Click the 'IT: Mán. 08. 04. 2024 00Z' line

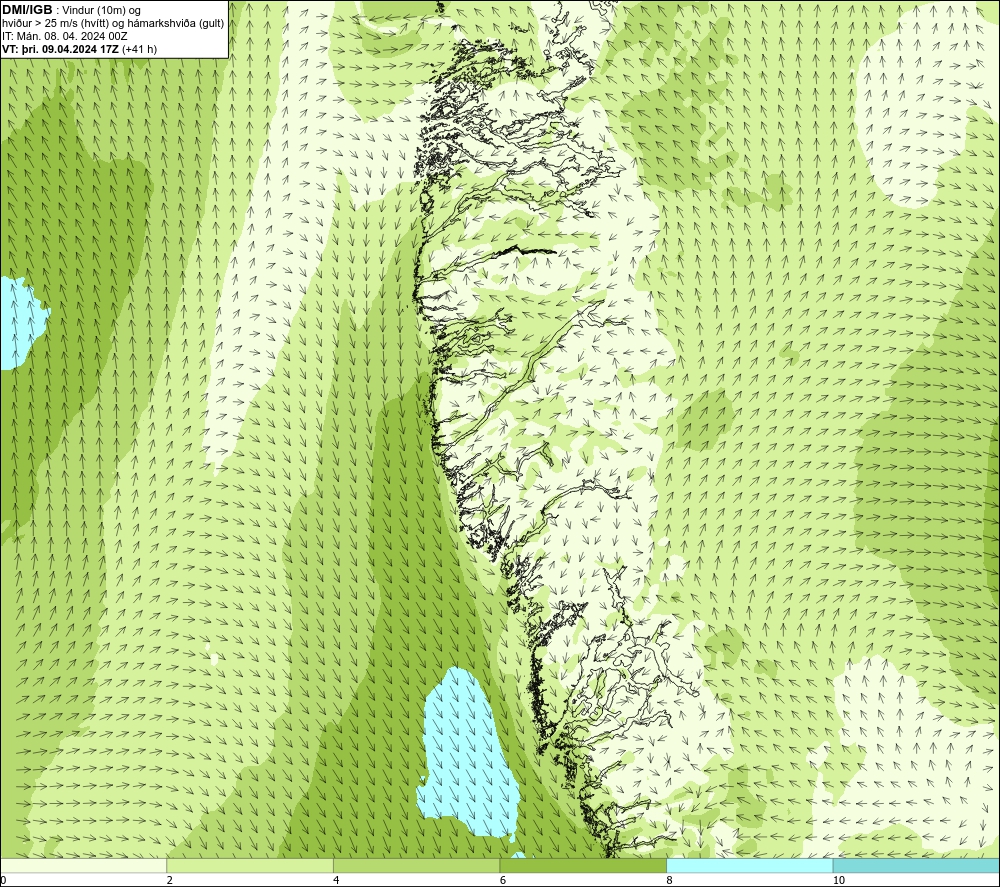point(64,36)
